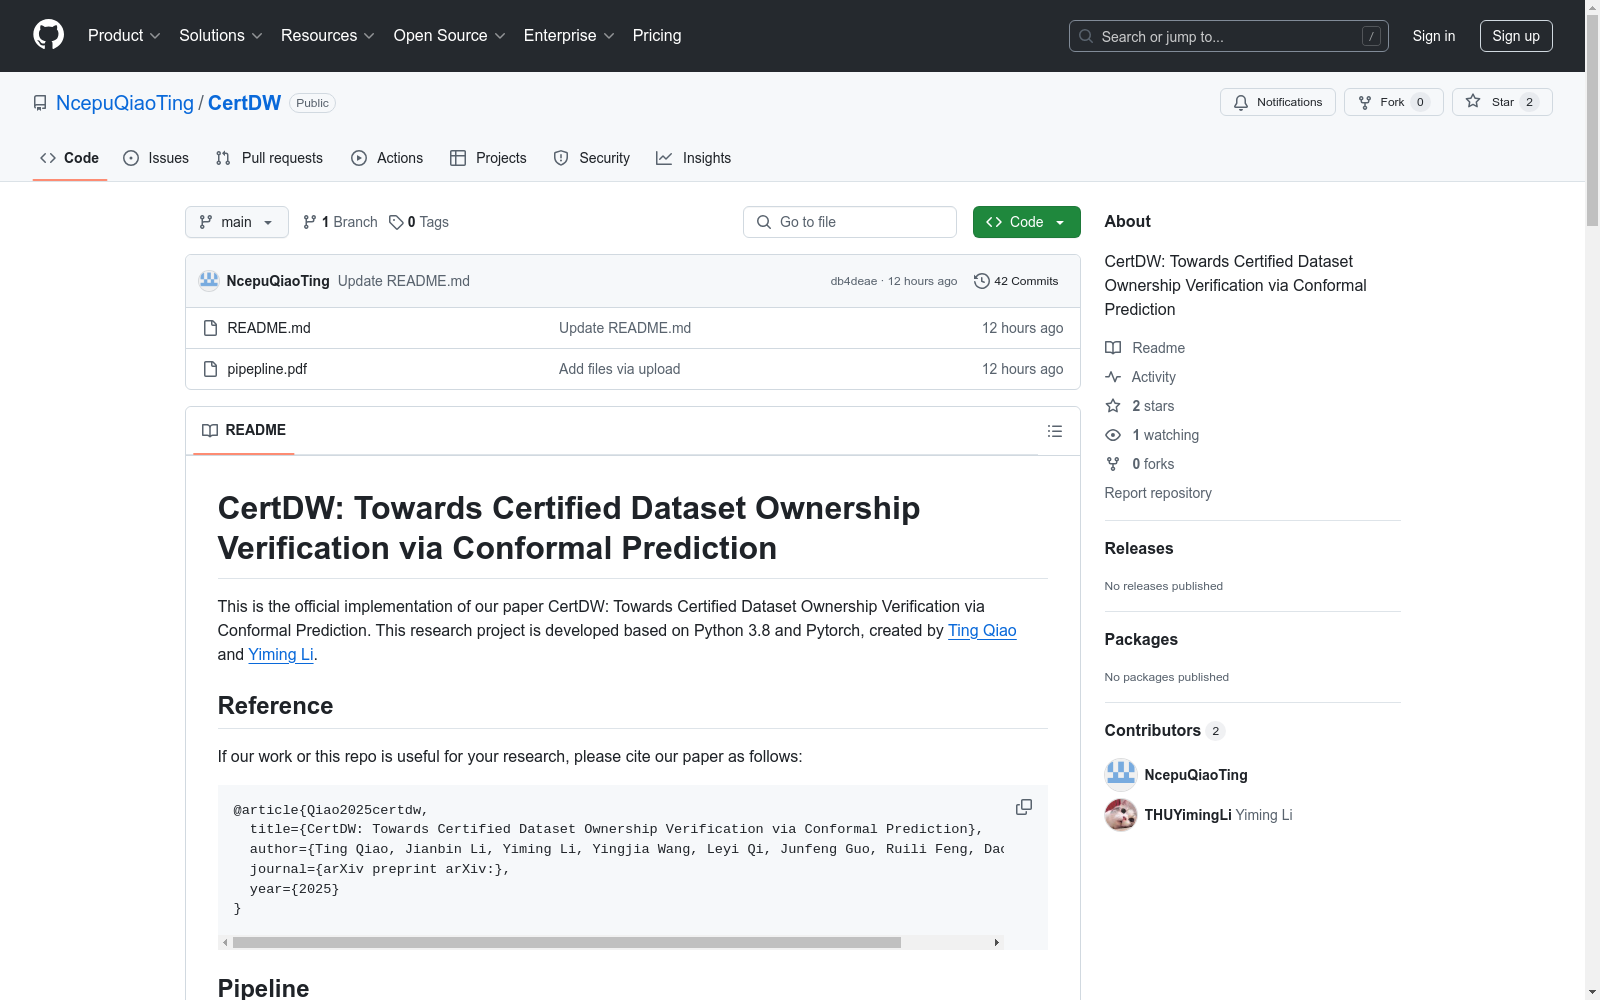Expand the Enterprise menu
This screenshot has height=1000, width=1600.
point(569,35)
